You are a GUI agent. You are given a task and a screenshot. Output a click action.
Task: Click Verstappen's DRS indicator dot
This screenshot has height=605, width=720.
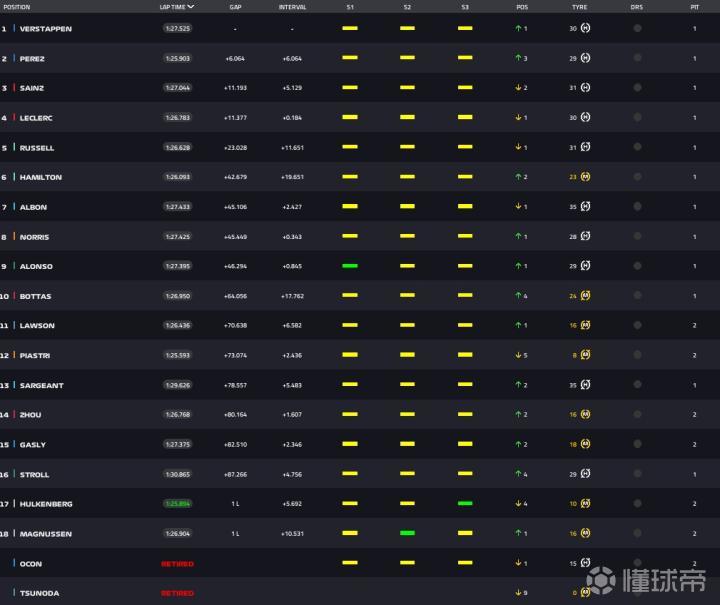coord(637,29)
